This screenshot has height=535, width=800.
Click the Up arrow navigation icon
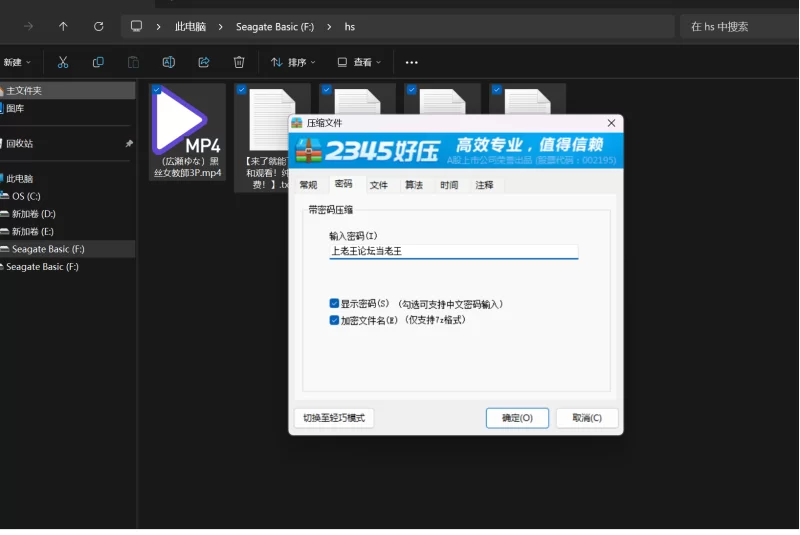[63, 26]
